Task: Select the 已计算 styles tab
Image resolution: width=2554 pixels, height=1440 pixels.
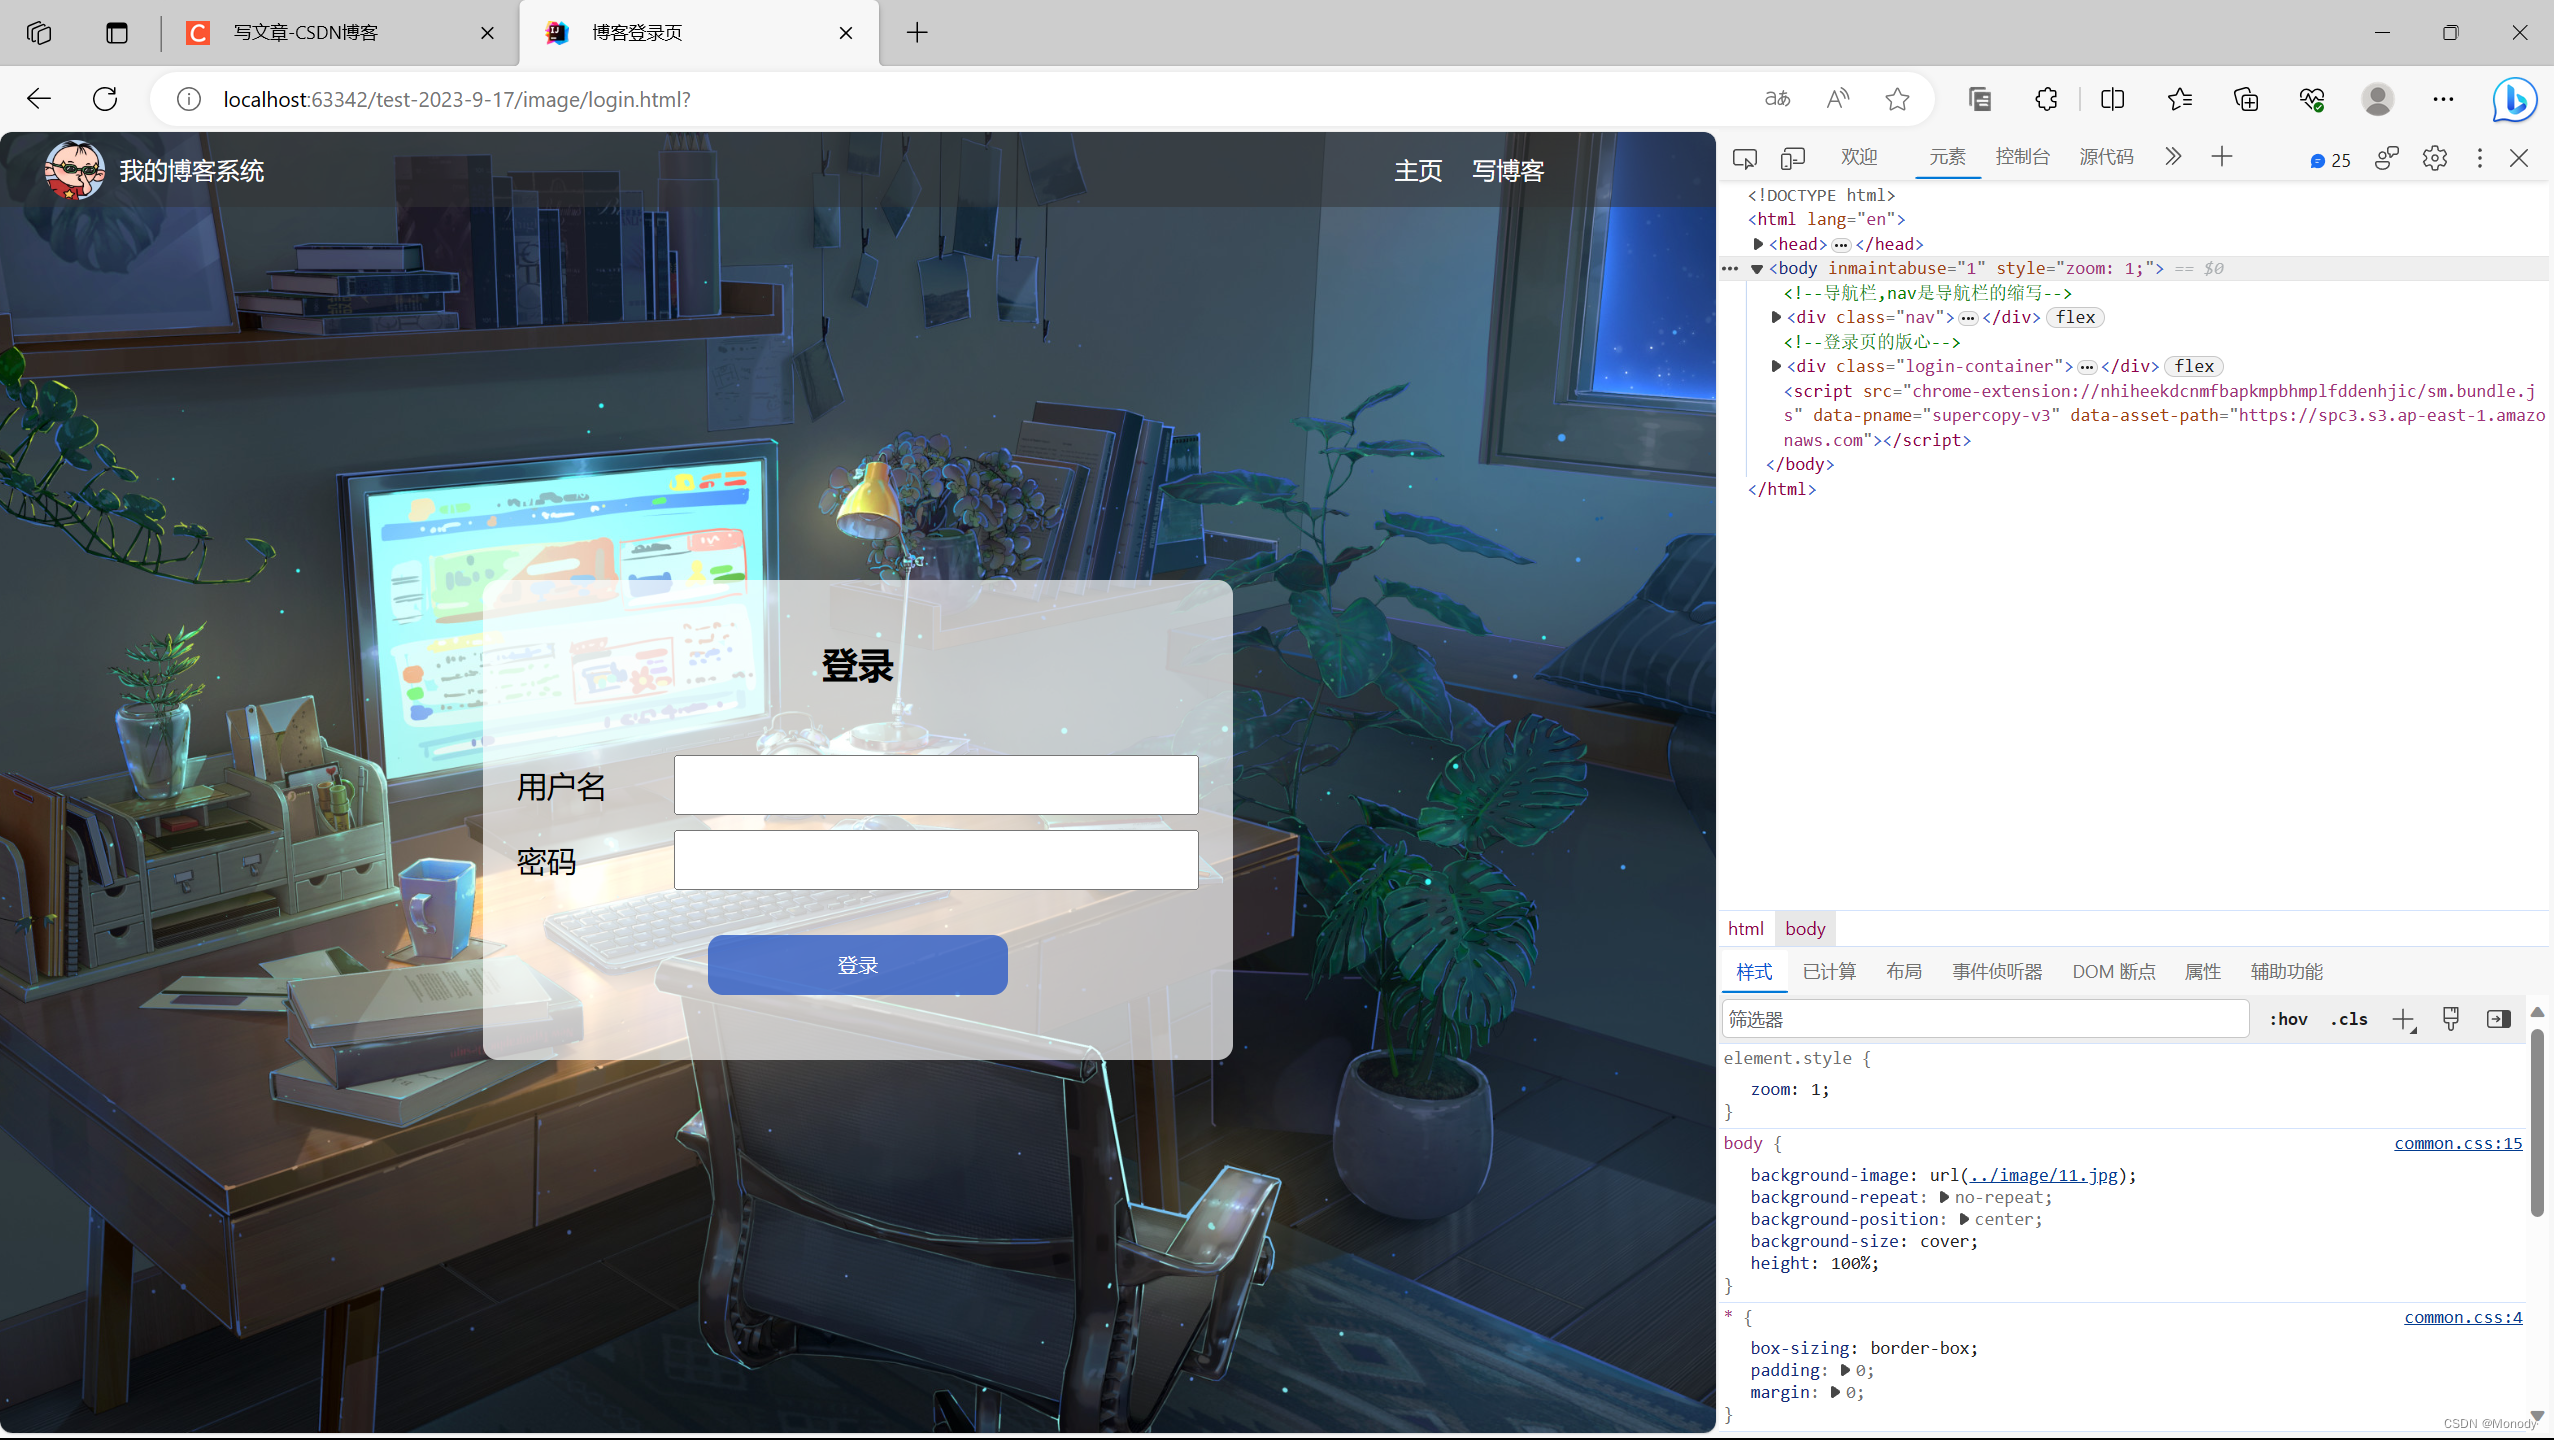Action: (1829, 971)
